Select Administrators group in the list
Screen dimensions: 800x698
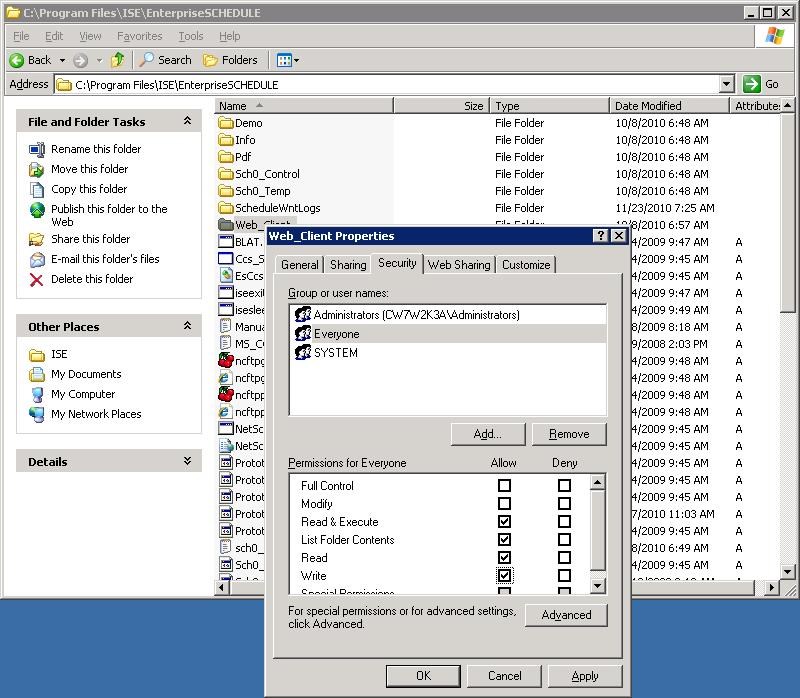point(416,315)
